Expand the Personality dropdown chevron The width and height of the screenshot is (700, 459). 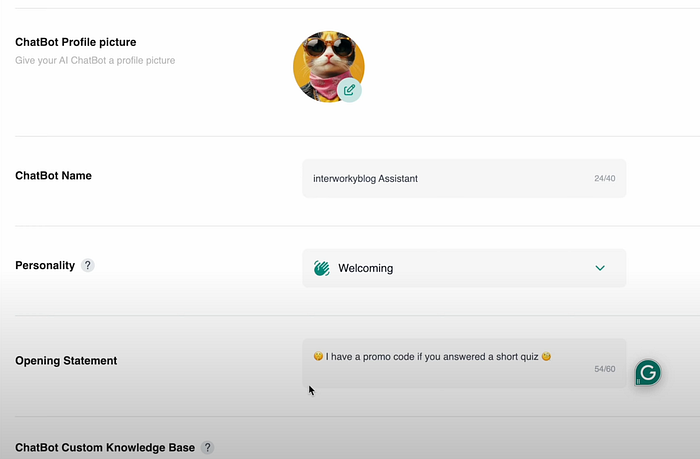600,268
